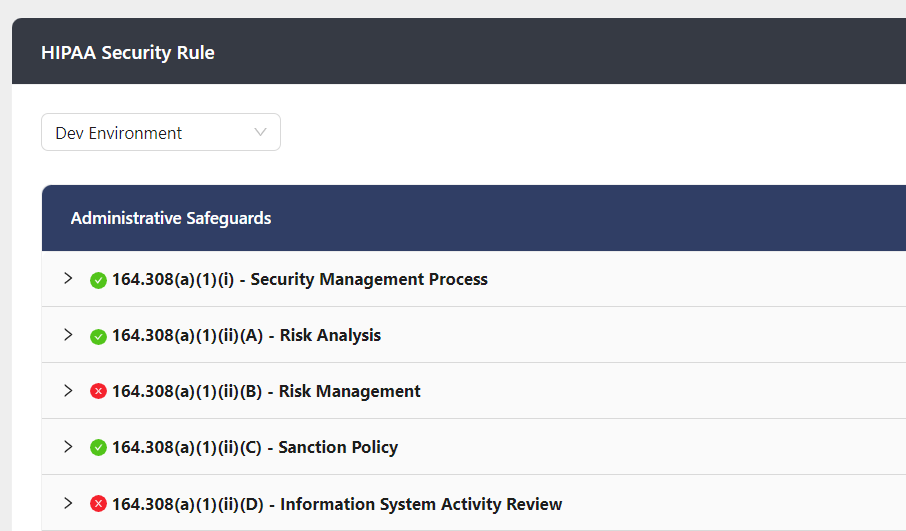Click red failed icon for Information System Activity Review
The height and width of the screenshot is (531, 906).
pos(98,504)
